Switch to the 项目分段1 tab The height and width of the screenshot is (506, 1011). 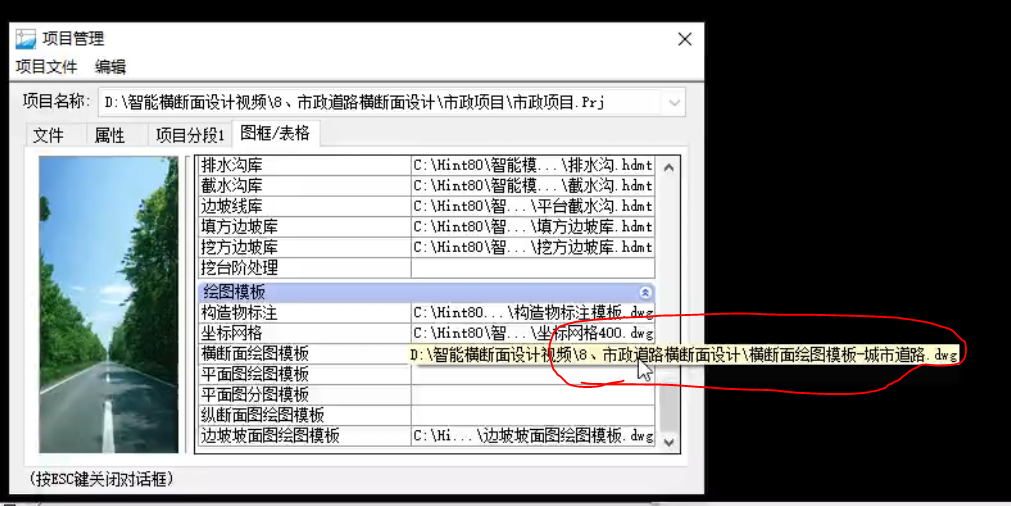point(189,135)
